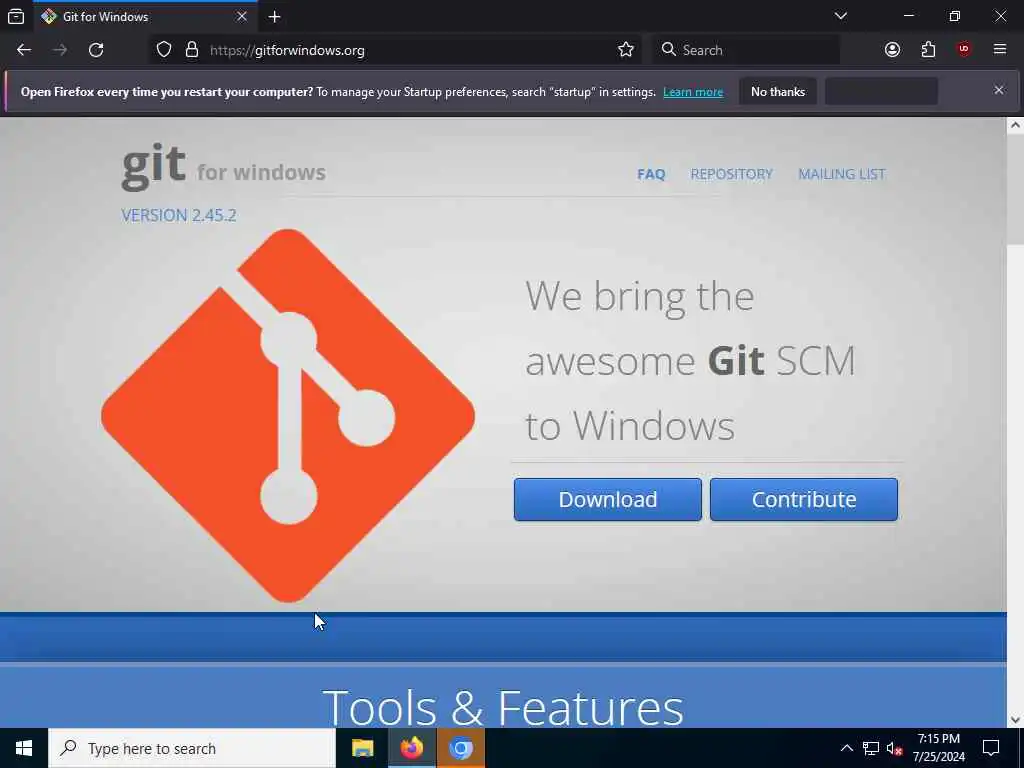Click the blank button beside No thanks
1024x768 pixels.
pos(882,91)
